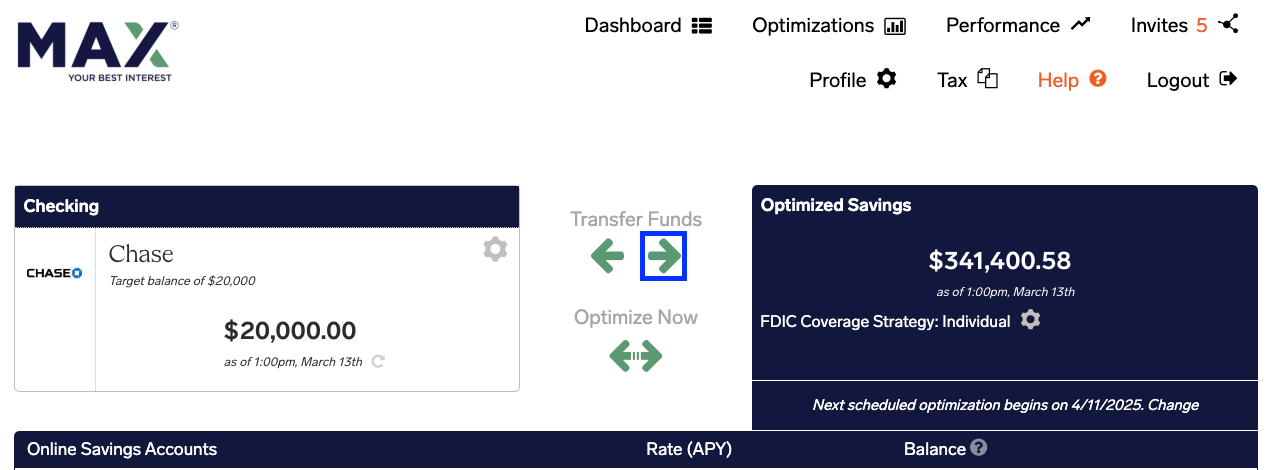This screenshot has height=470, width=1281.
Task: Transfer funds to Optimized Savings with right arrow
Action: tap(664, 257)
